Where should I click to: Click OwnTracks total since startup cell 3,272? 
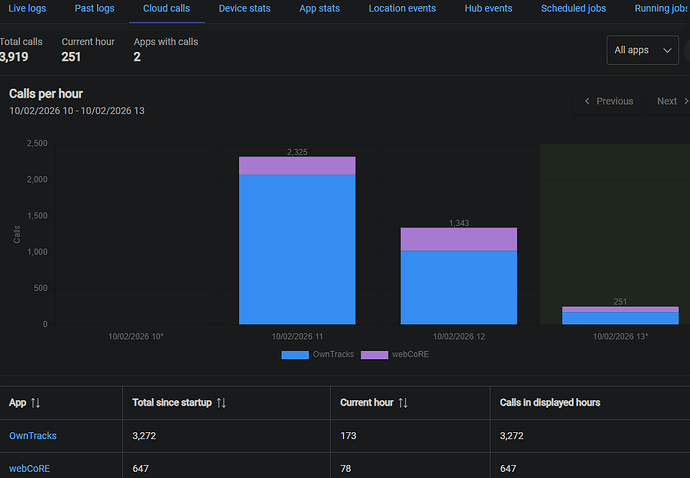144,436
